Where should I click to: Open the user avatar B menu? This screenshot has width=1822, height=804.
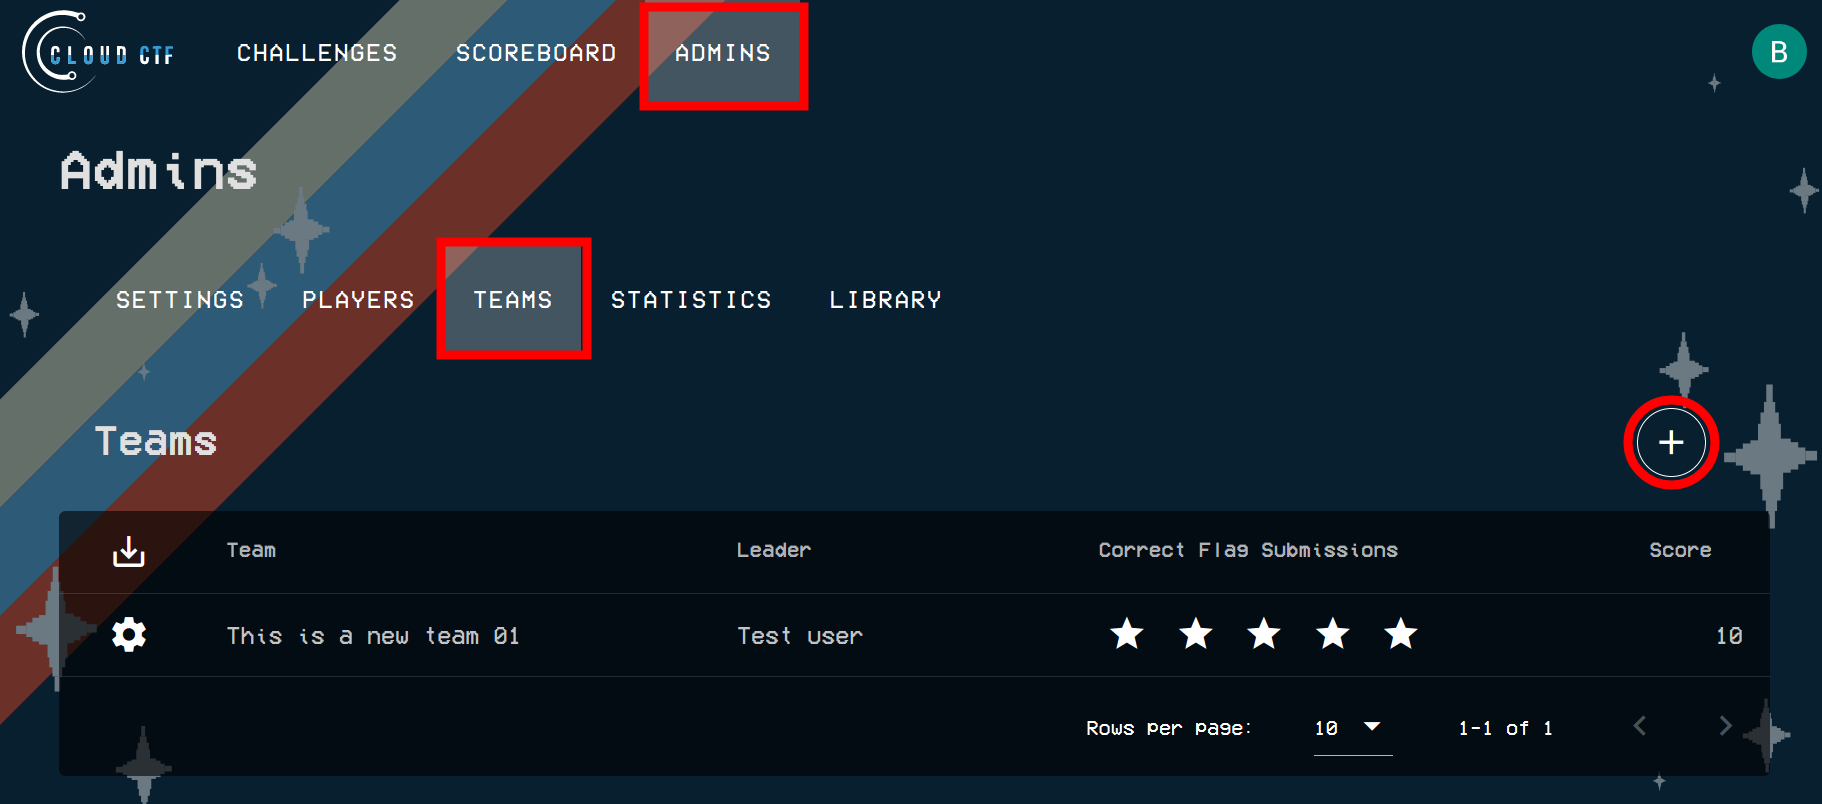[1779, 52]
